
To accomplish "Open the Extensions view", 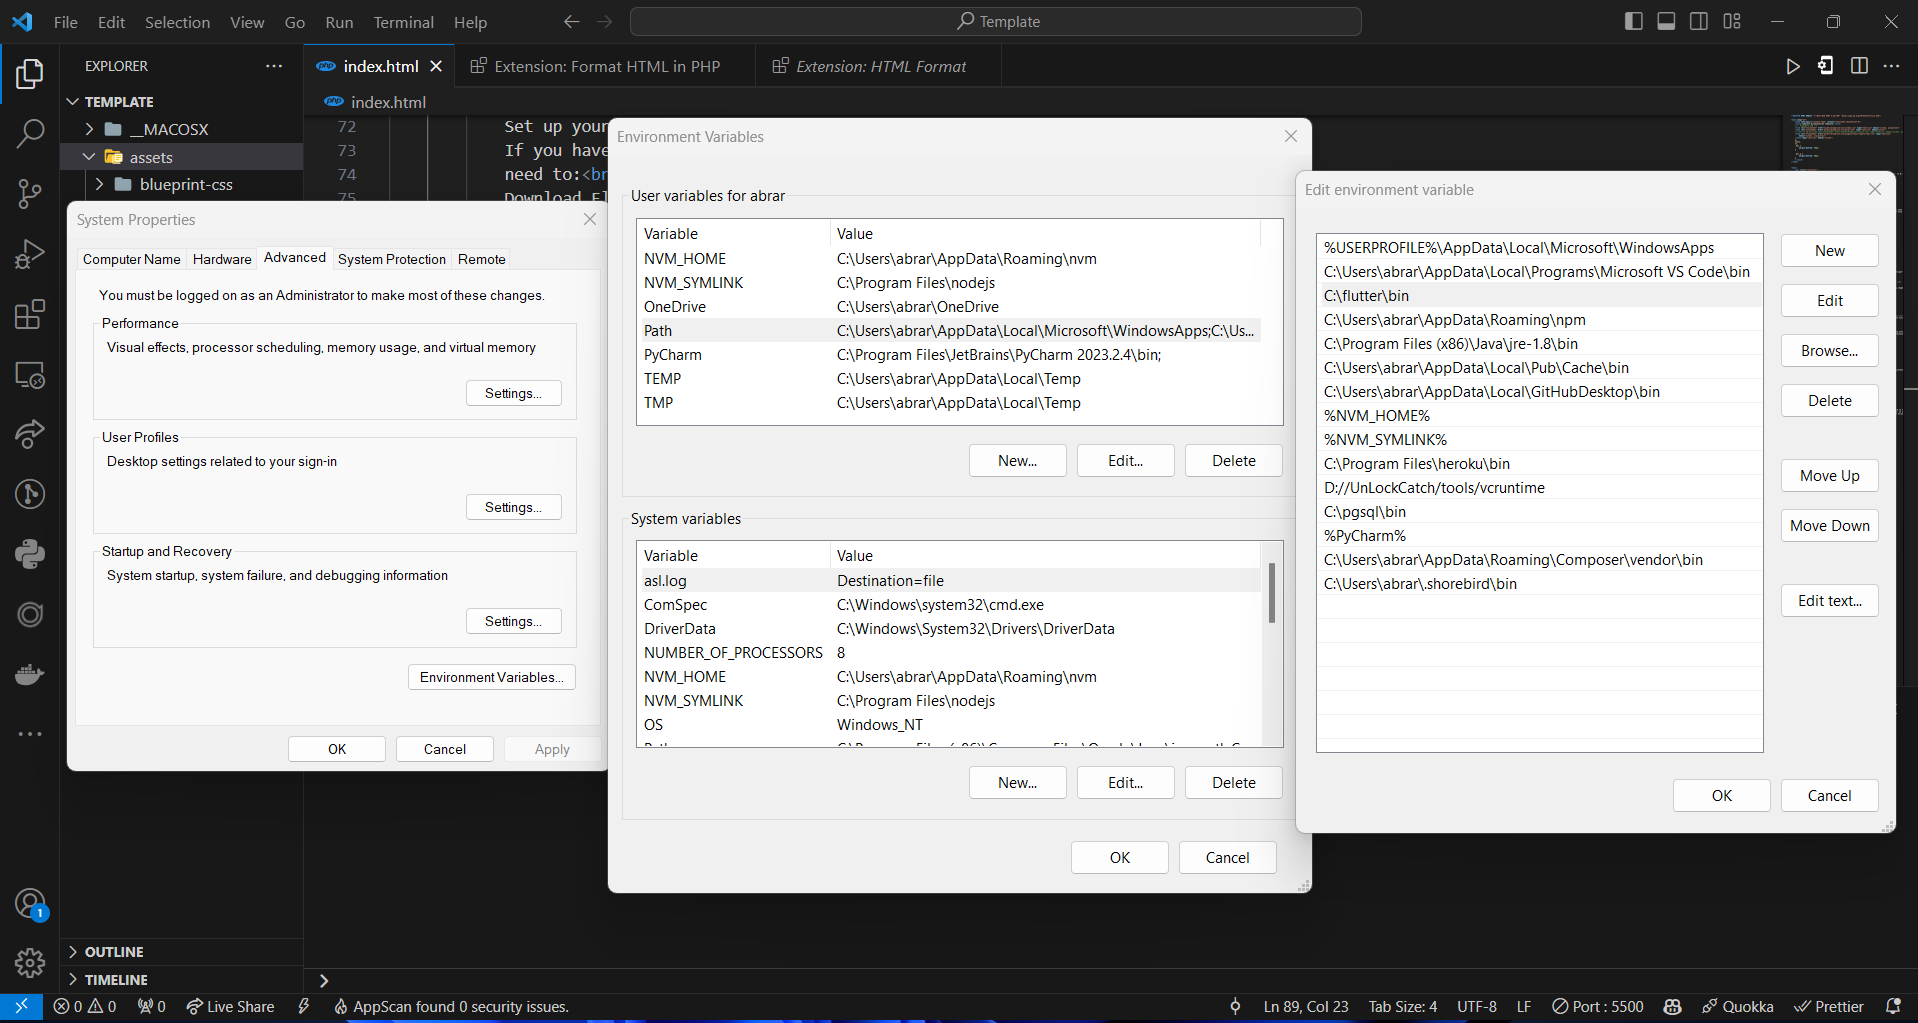I will coord(30,314).
